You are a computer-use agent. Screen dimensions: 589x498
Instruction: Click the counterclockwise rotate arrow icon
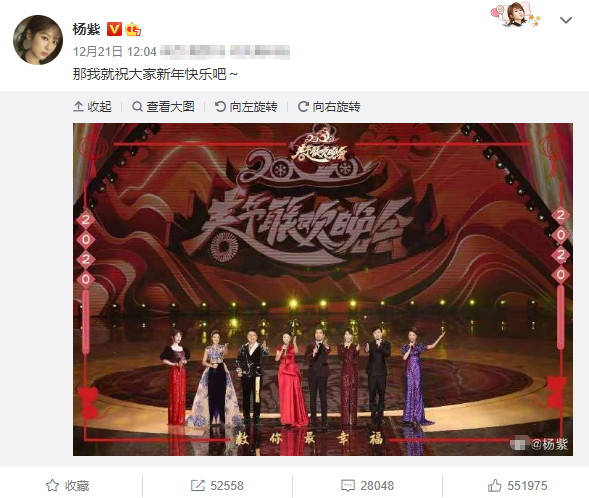point(220,107)
